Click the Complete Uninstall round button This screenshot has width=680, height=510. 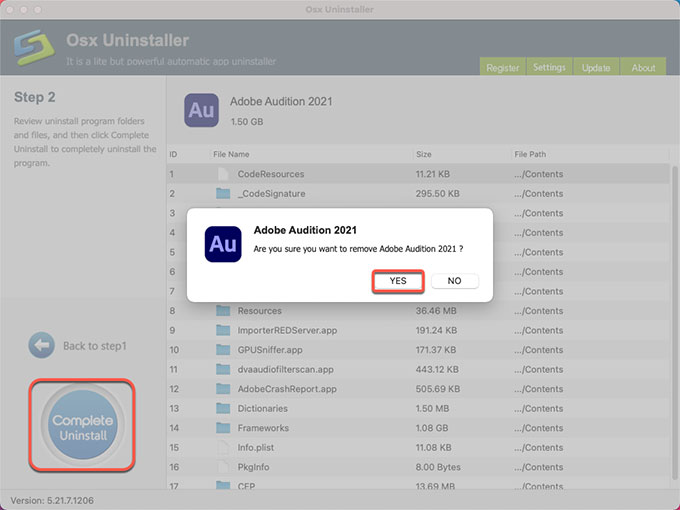tap(82, 425)
